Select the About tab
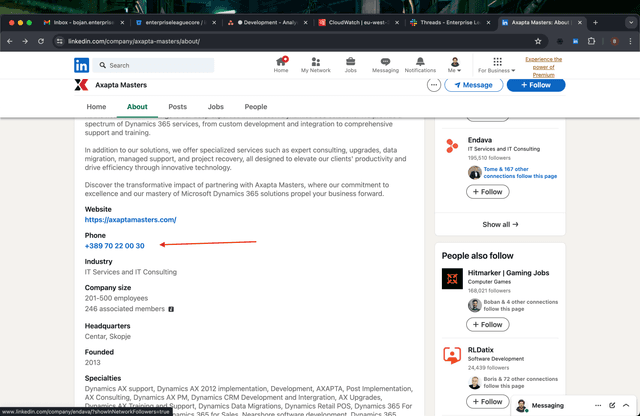 click(137, 107)
